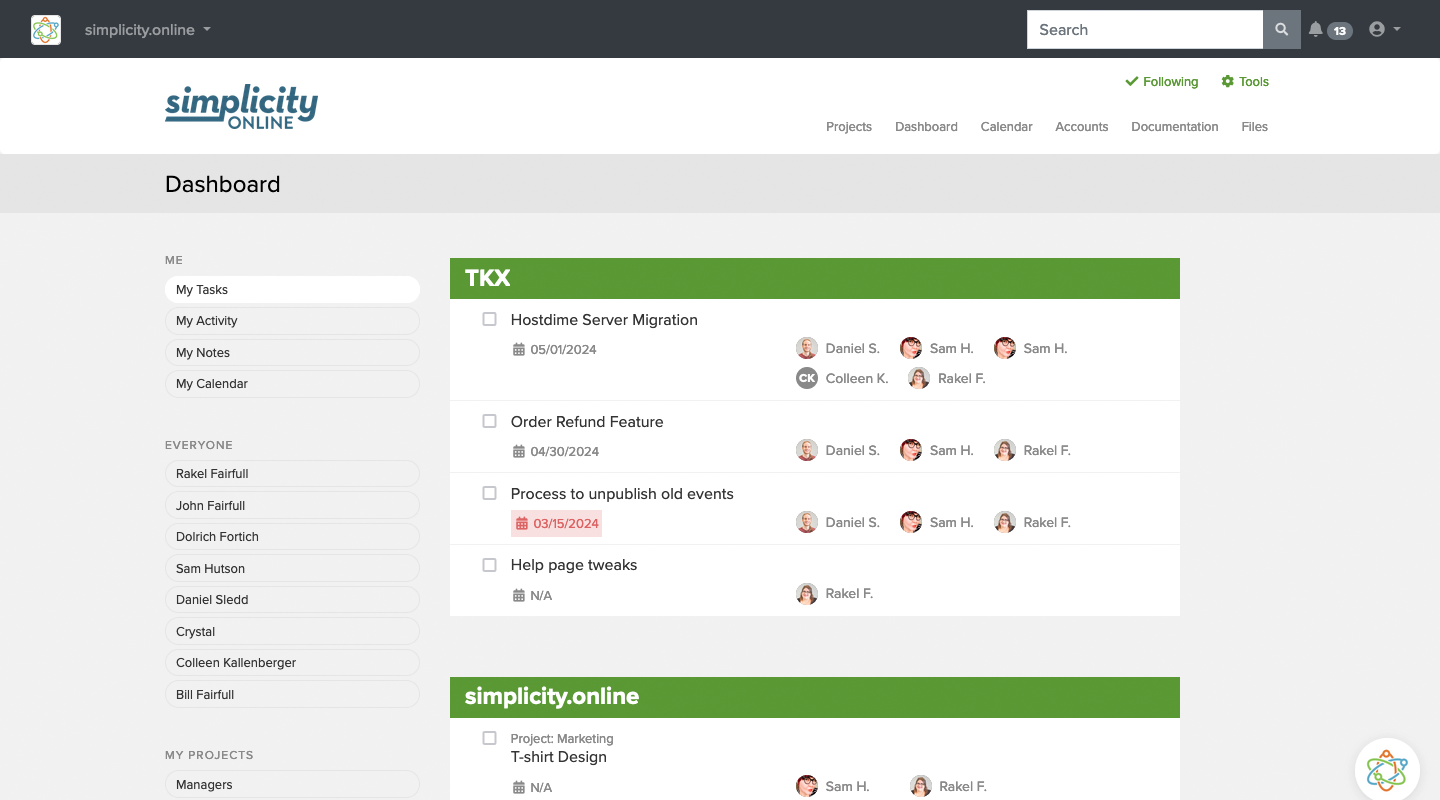Open the Order Refund Feature task title
1440x800 pixels.
click(587, 422)
